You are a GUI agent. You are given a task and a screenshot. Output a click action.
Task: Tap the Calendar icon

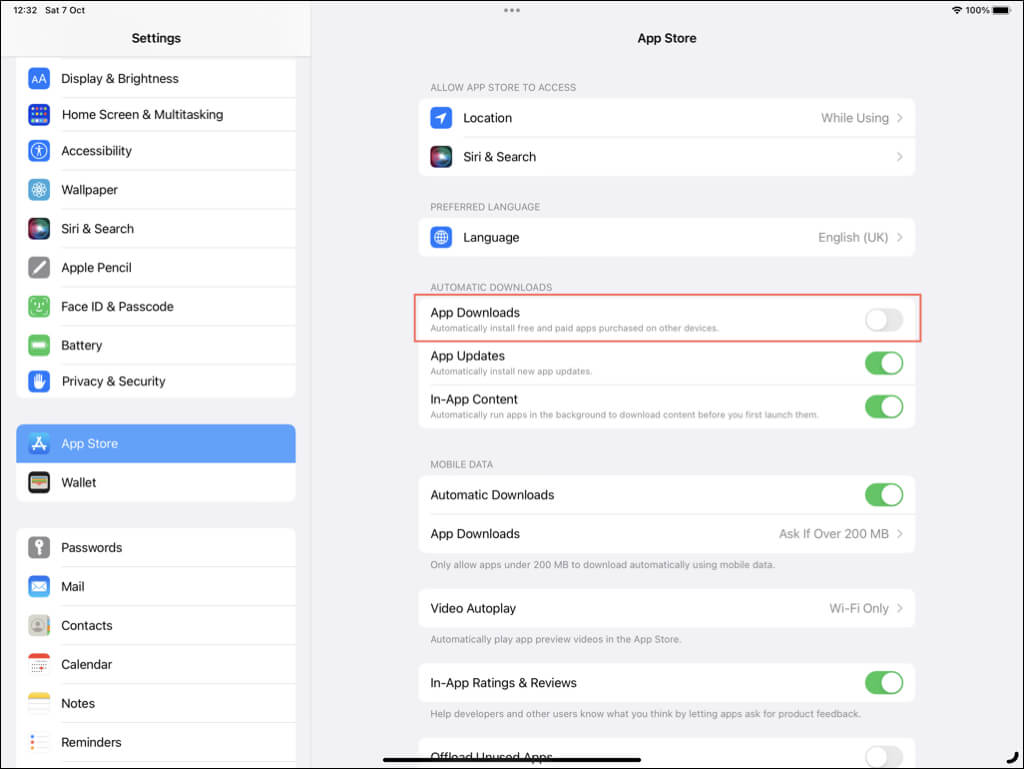[x=39, y=664]
